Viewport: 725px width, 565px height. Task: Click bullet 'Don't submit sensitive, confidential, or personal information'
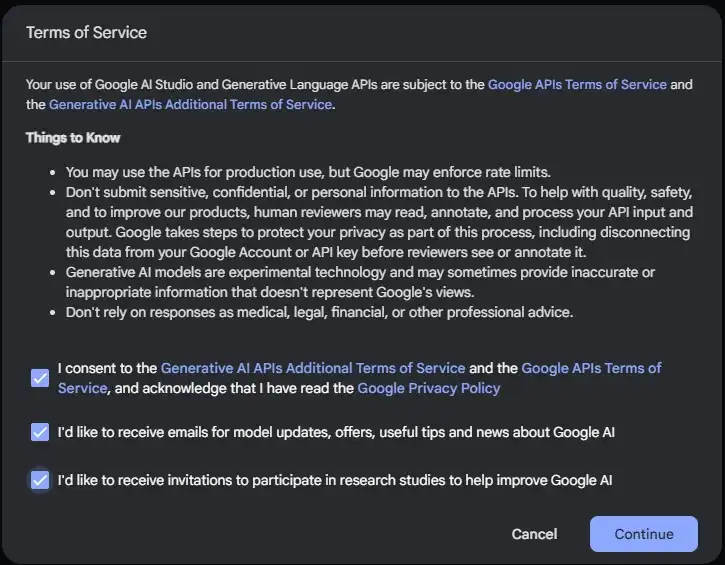coord(379,222)
